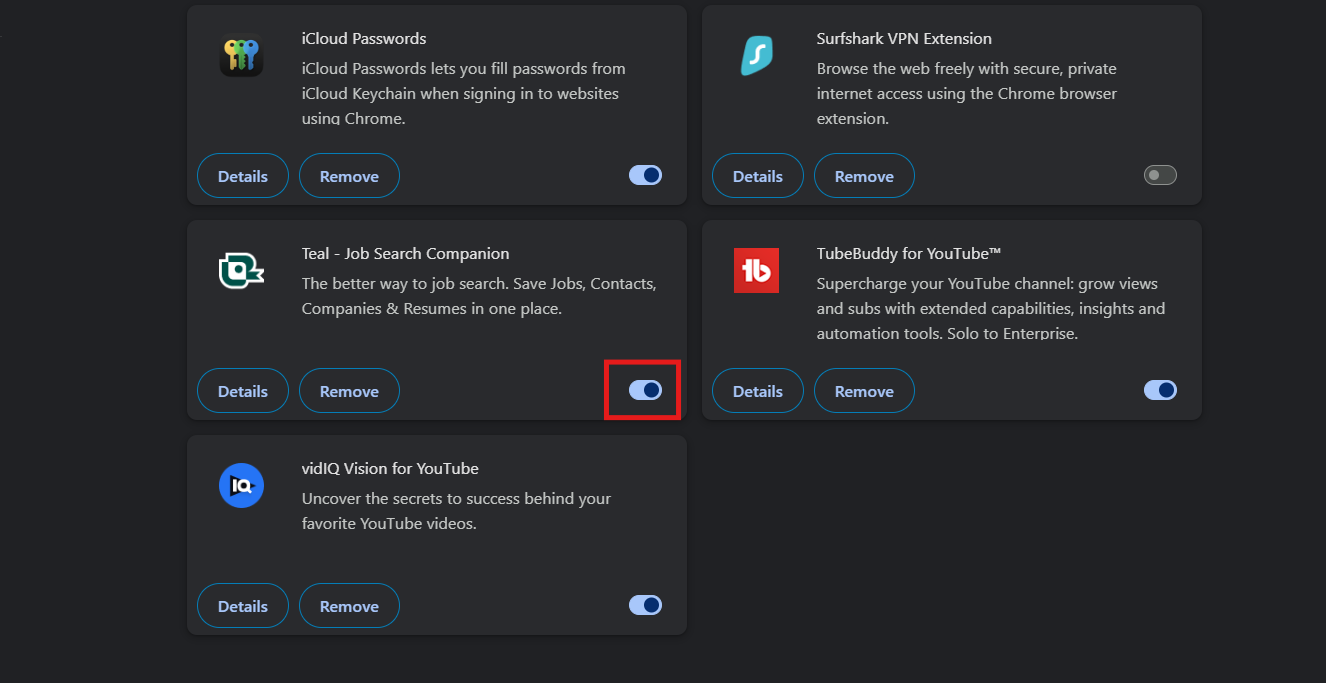Click the TubeBuddy red logo icon
Viewport: 1326px width, 683px height.
[x=756, y=271]
